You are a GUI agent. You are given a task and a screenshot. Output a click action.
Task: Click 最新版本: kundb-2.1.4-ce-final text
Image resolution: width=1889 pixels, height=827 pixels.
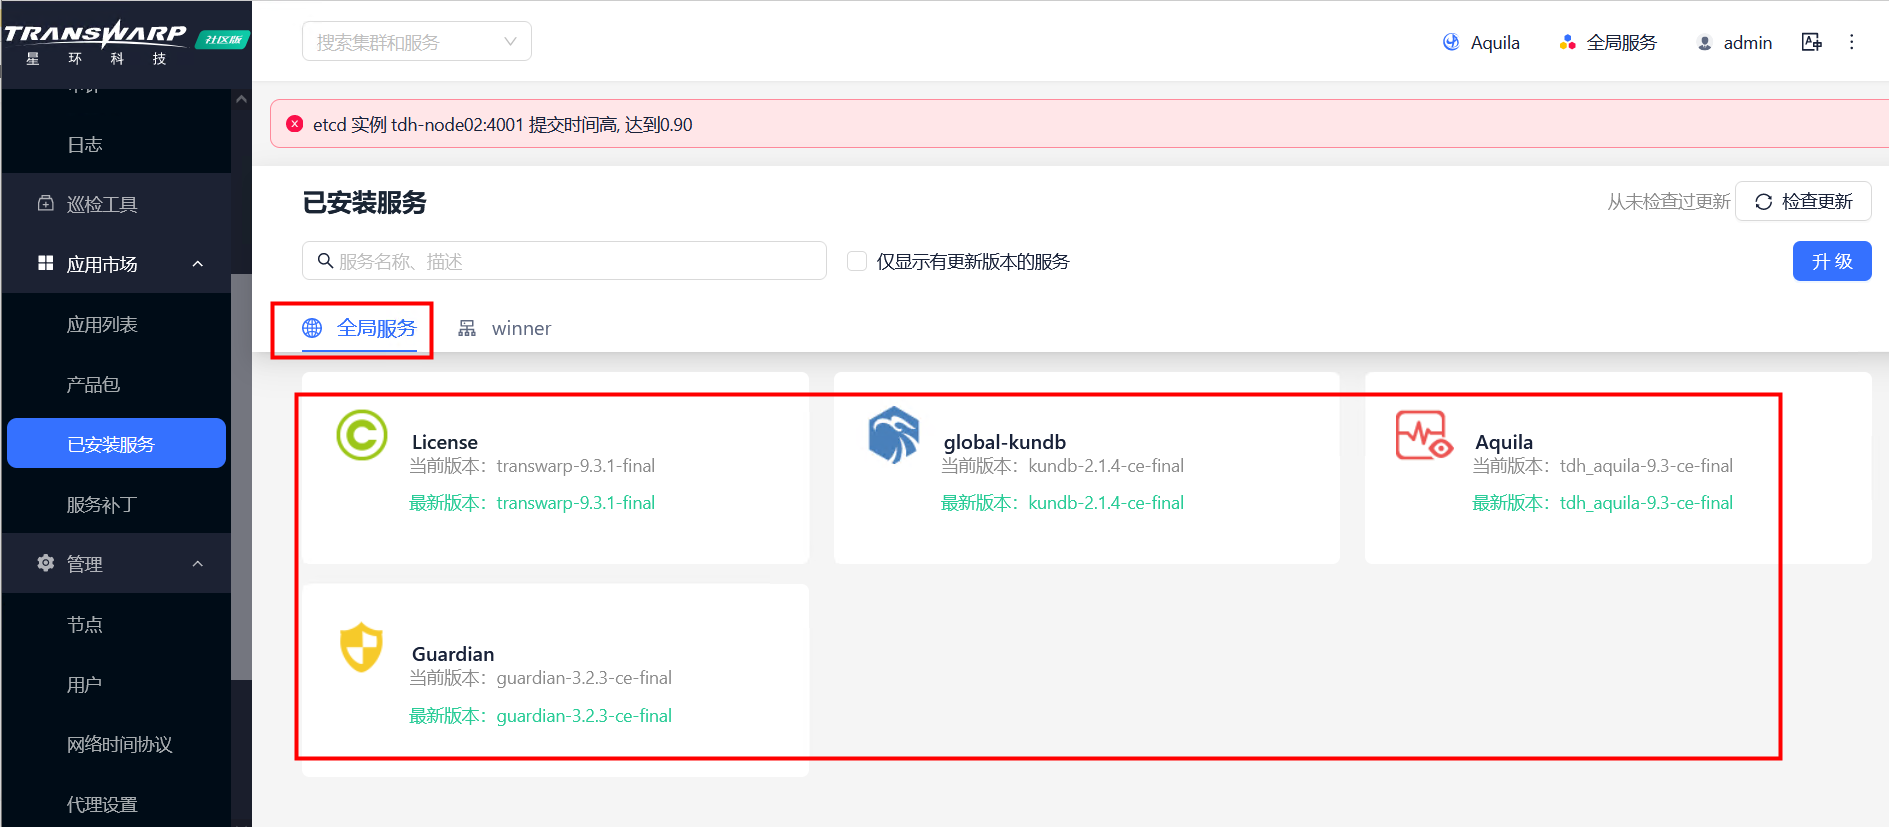tap(1062, 502)
